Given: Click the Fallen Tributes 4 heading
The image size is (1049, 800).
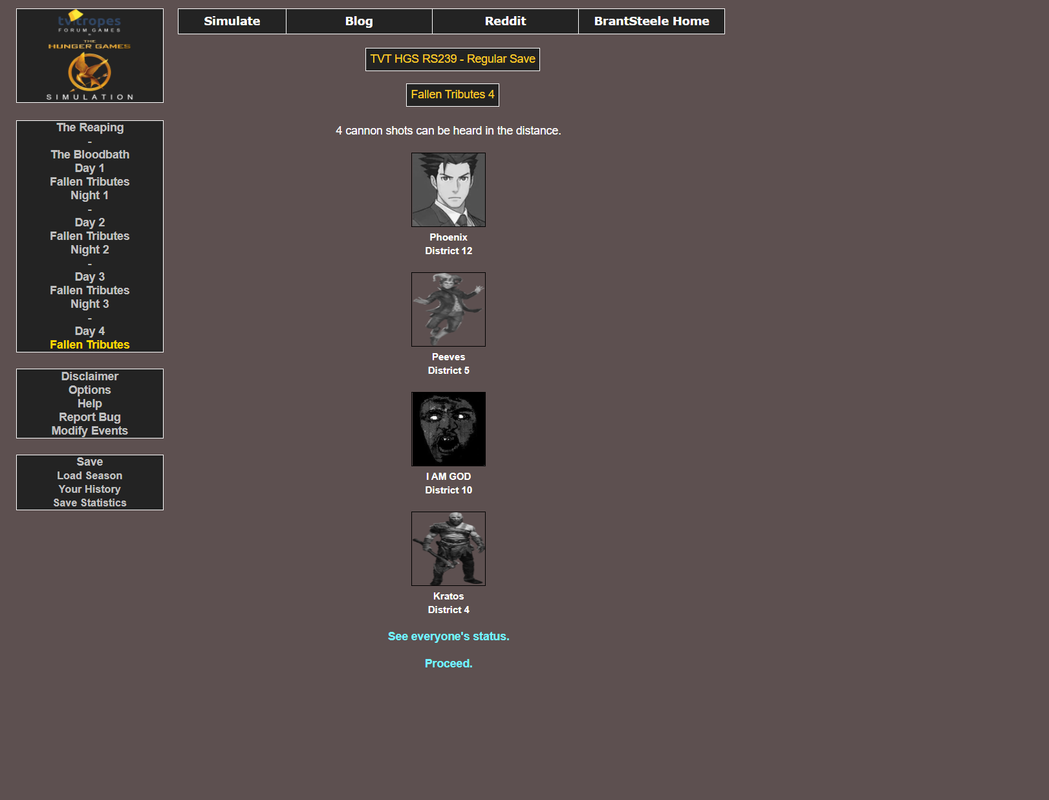Looking at the screenshot, I should coord(452,94).
